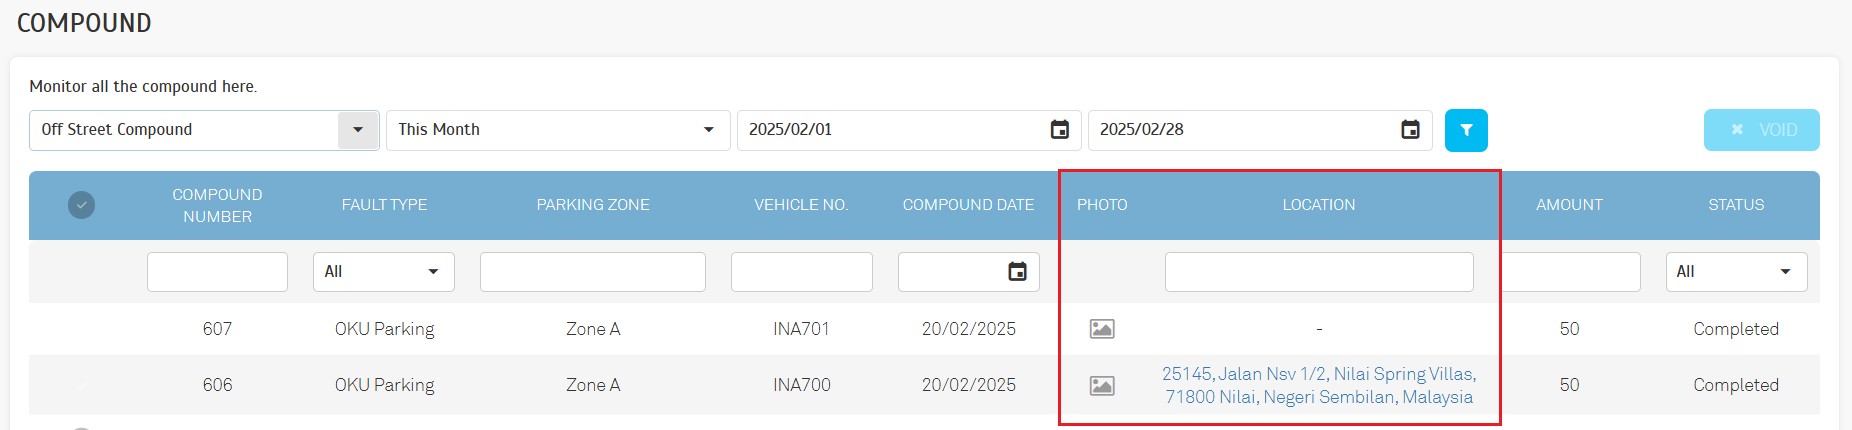Screen dimensions: 1852x430
Task: Click the blue filter funnel button
Action: [1466, 130]
